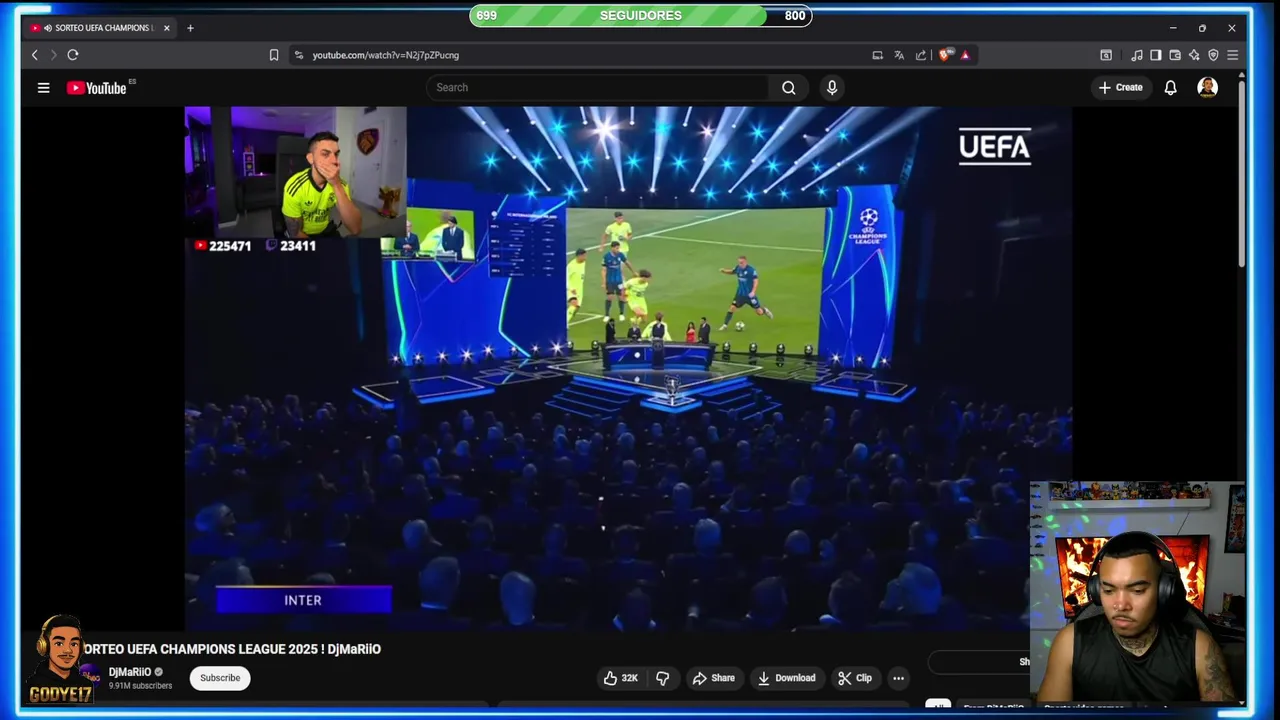Open site settings icon in address bar
Image resolution: width=1280 pixels, height=720 pixels.
[298, 55]
